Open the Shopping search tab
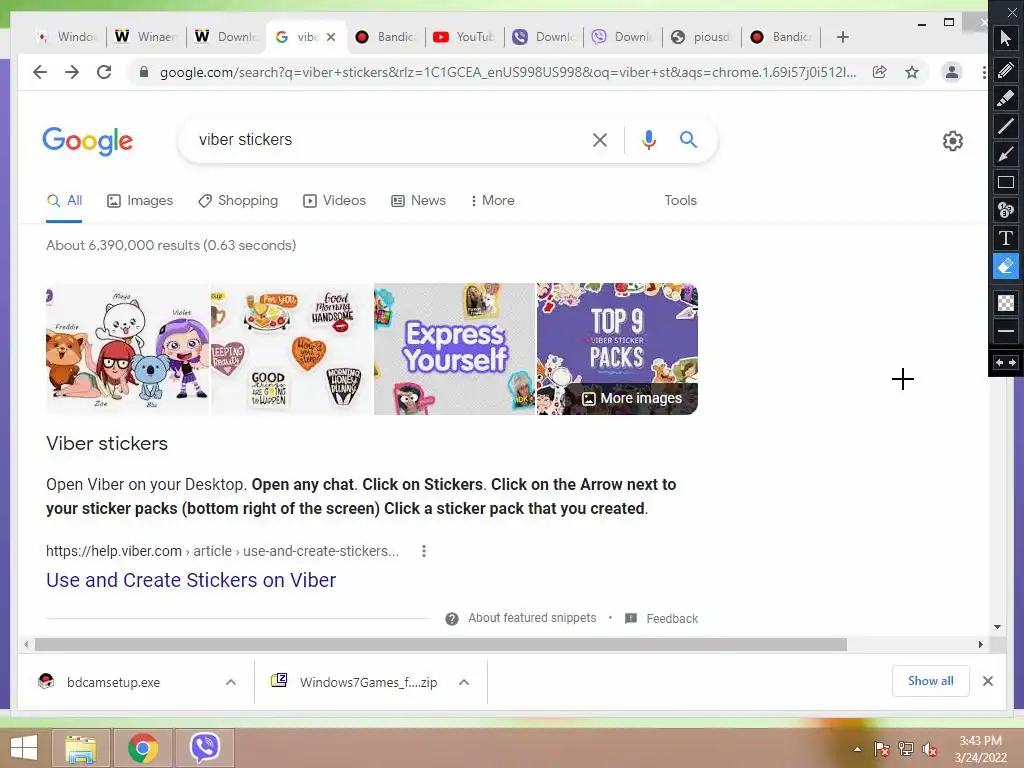1024x768 pixels. (x=238, y=200)
